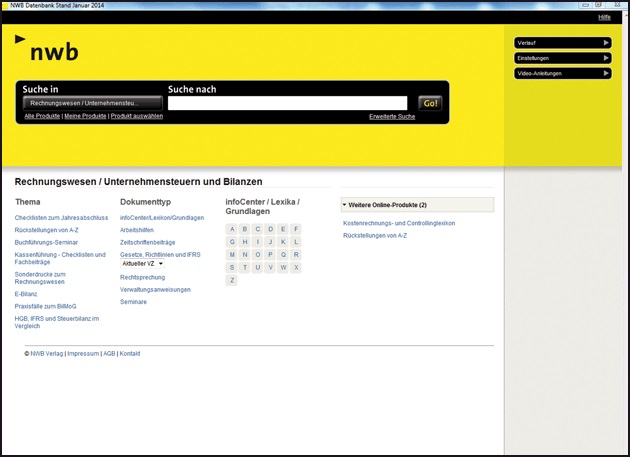Click the nwb logo

[48, 51]
